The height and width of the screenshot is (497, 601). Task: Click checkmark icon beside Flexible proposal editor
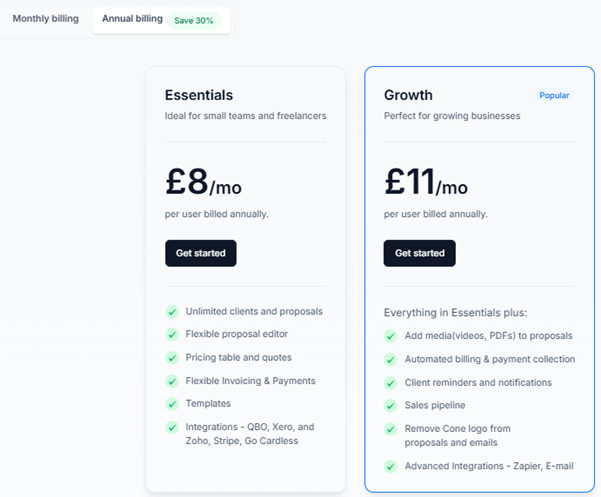coord(172,335)
